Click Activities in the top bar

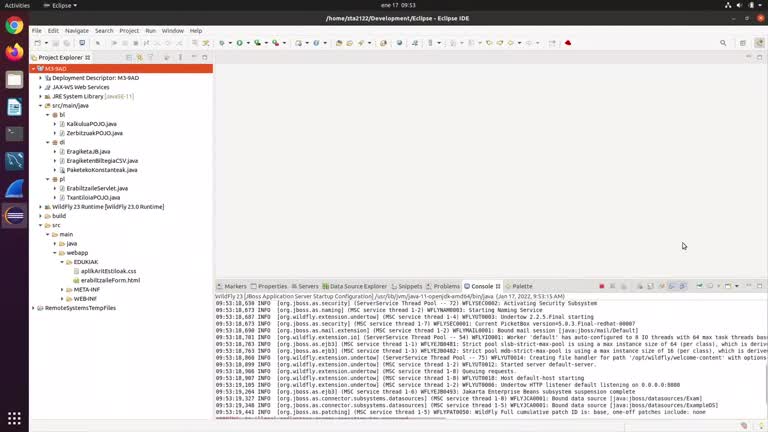[18, 5]
